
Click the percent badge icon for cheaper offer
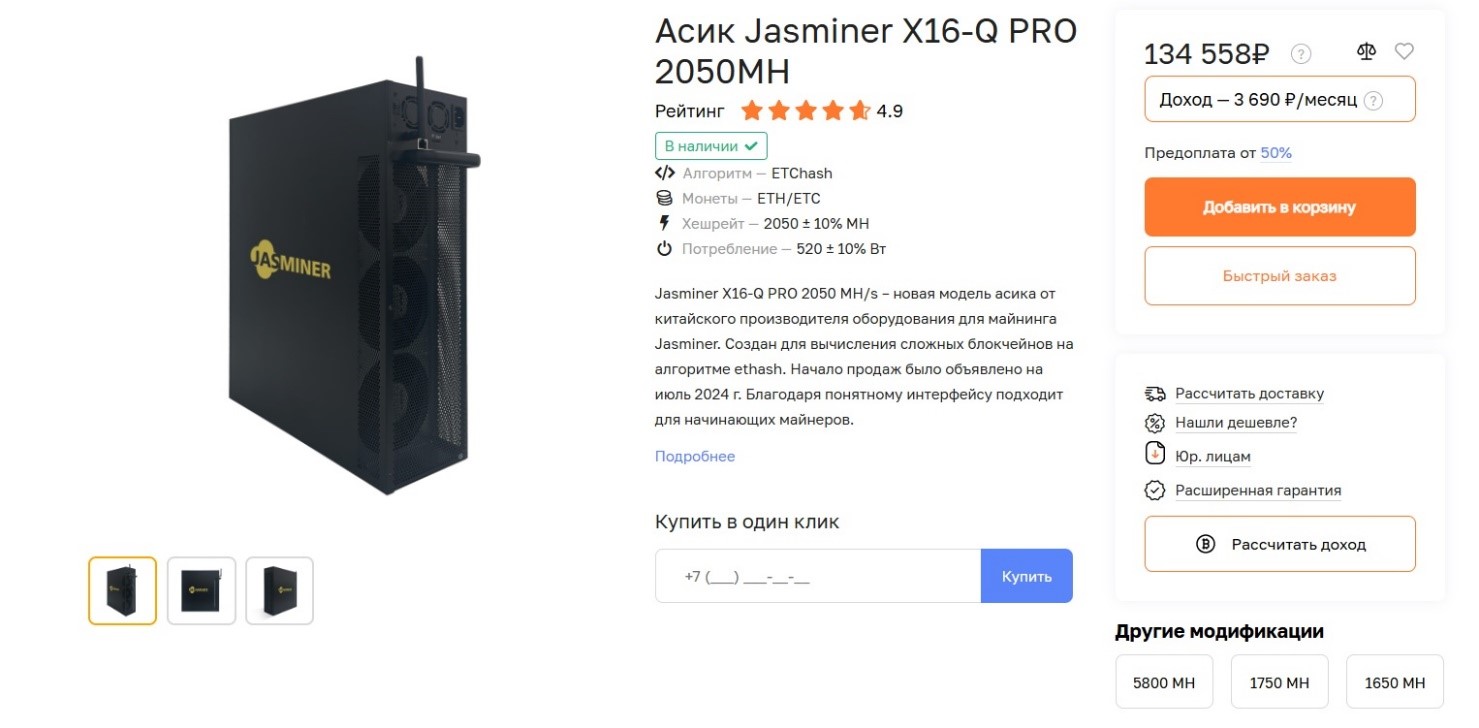1155,423
